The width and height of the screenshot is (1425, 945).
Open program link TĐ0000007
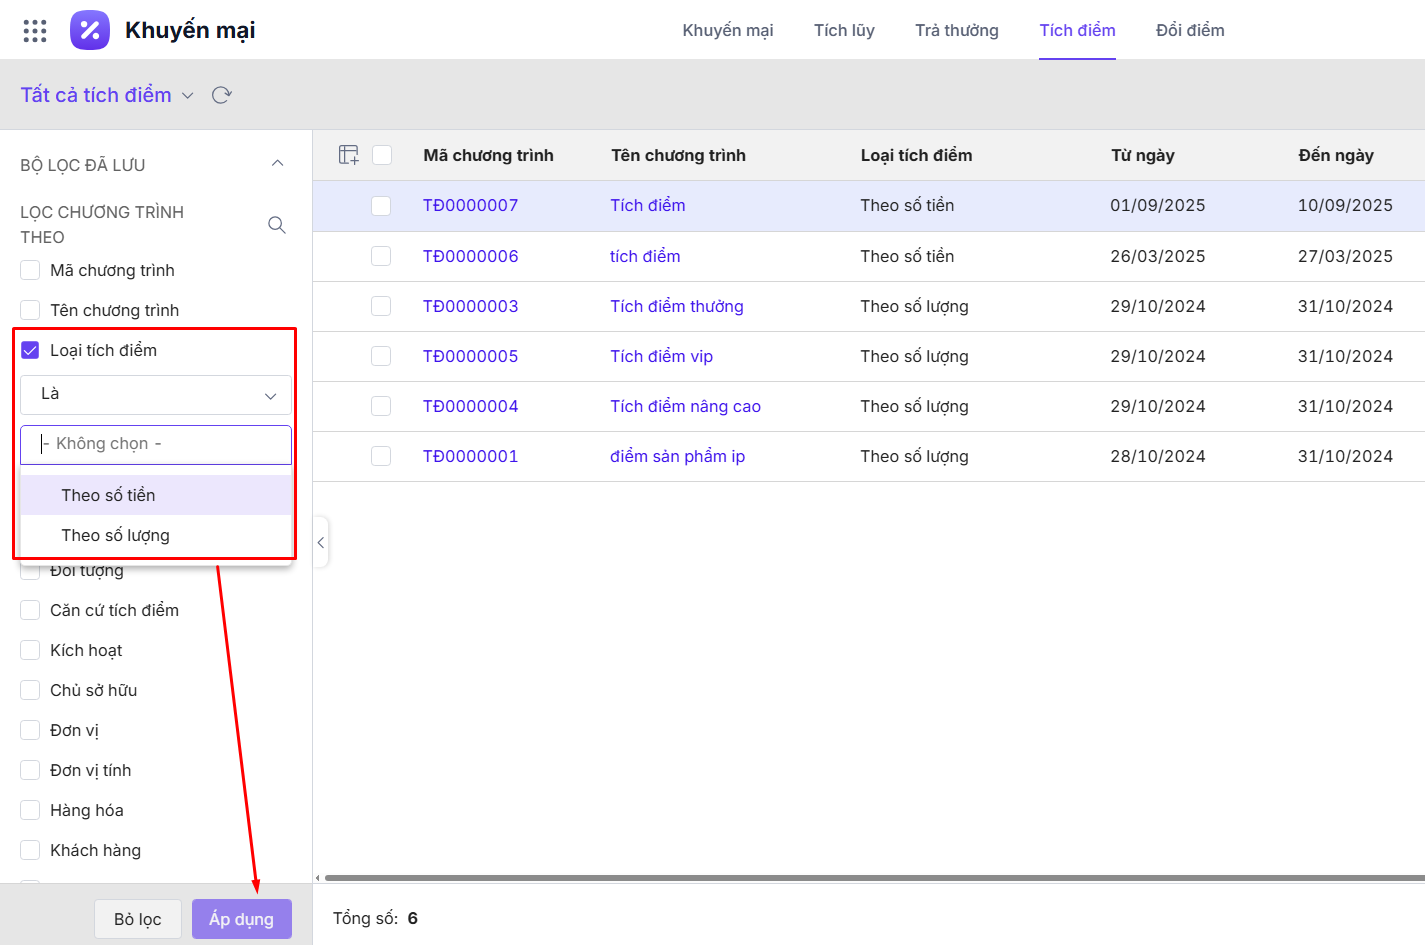click(x=470, y=205)
